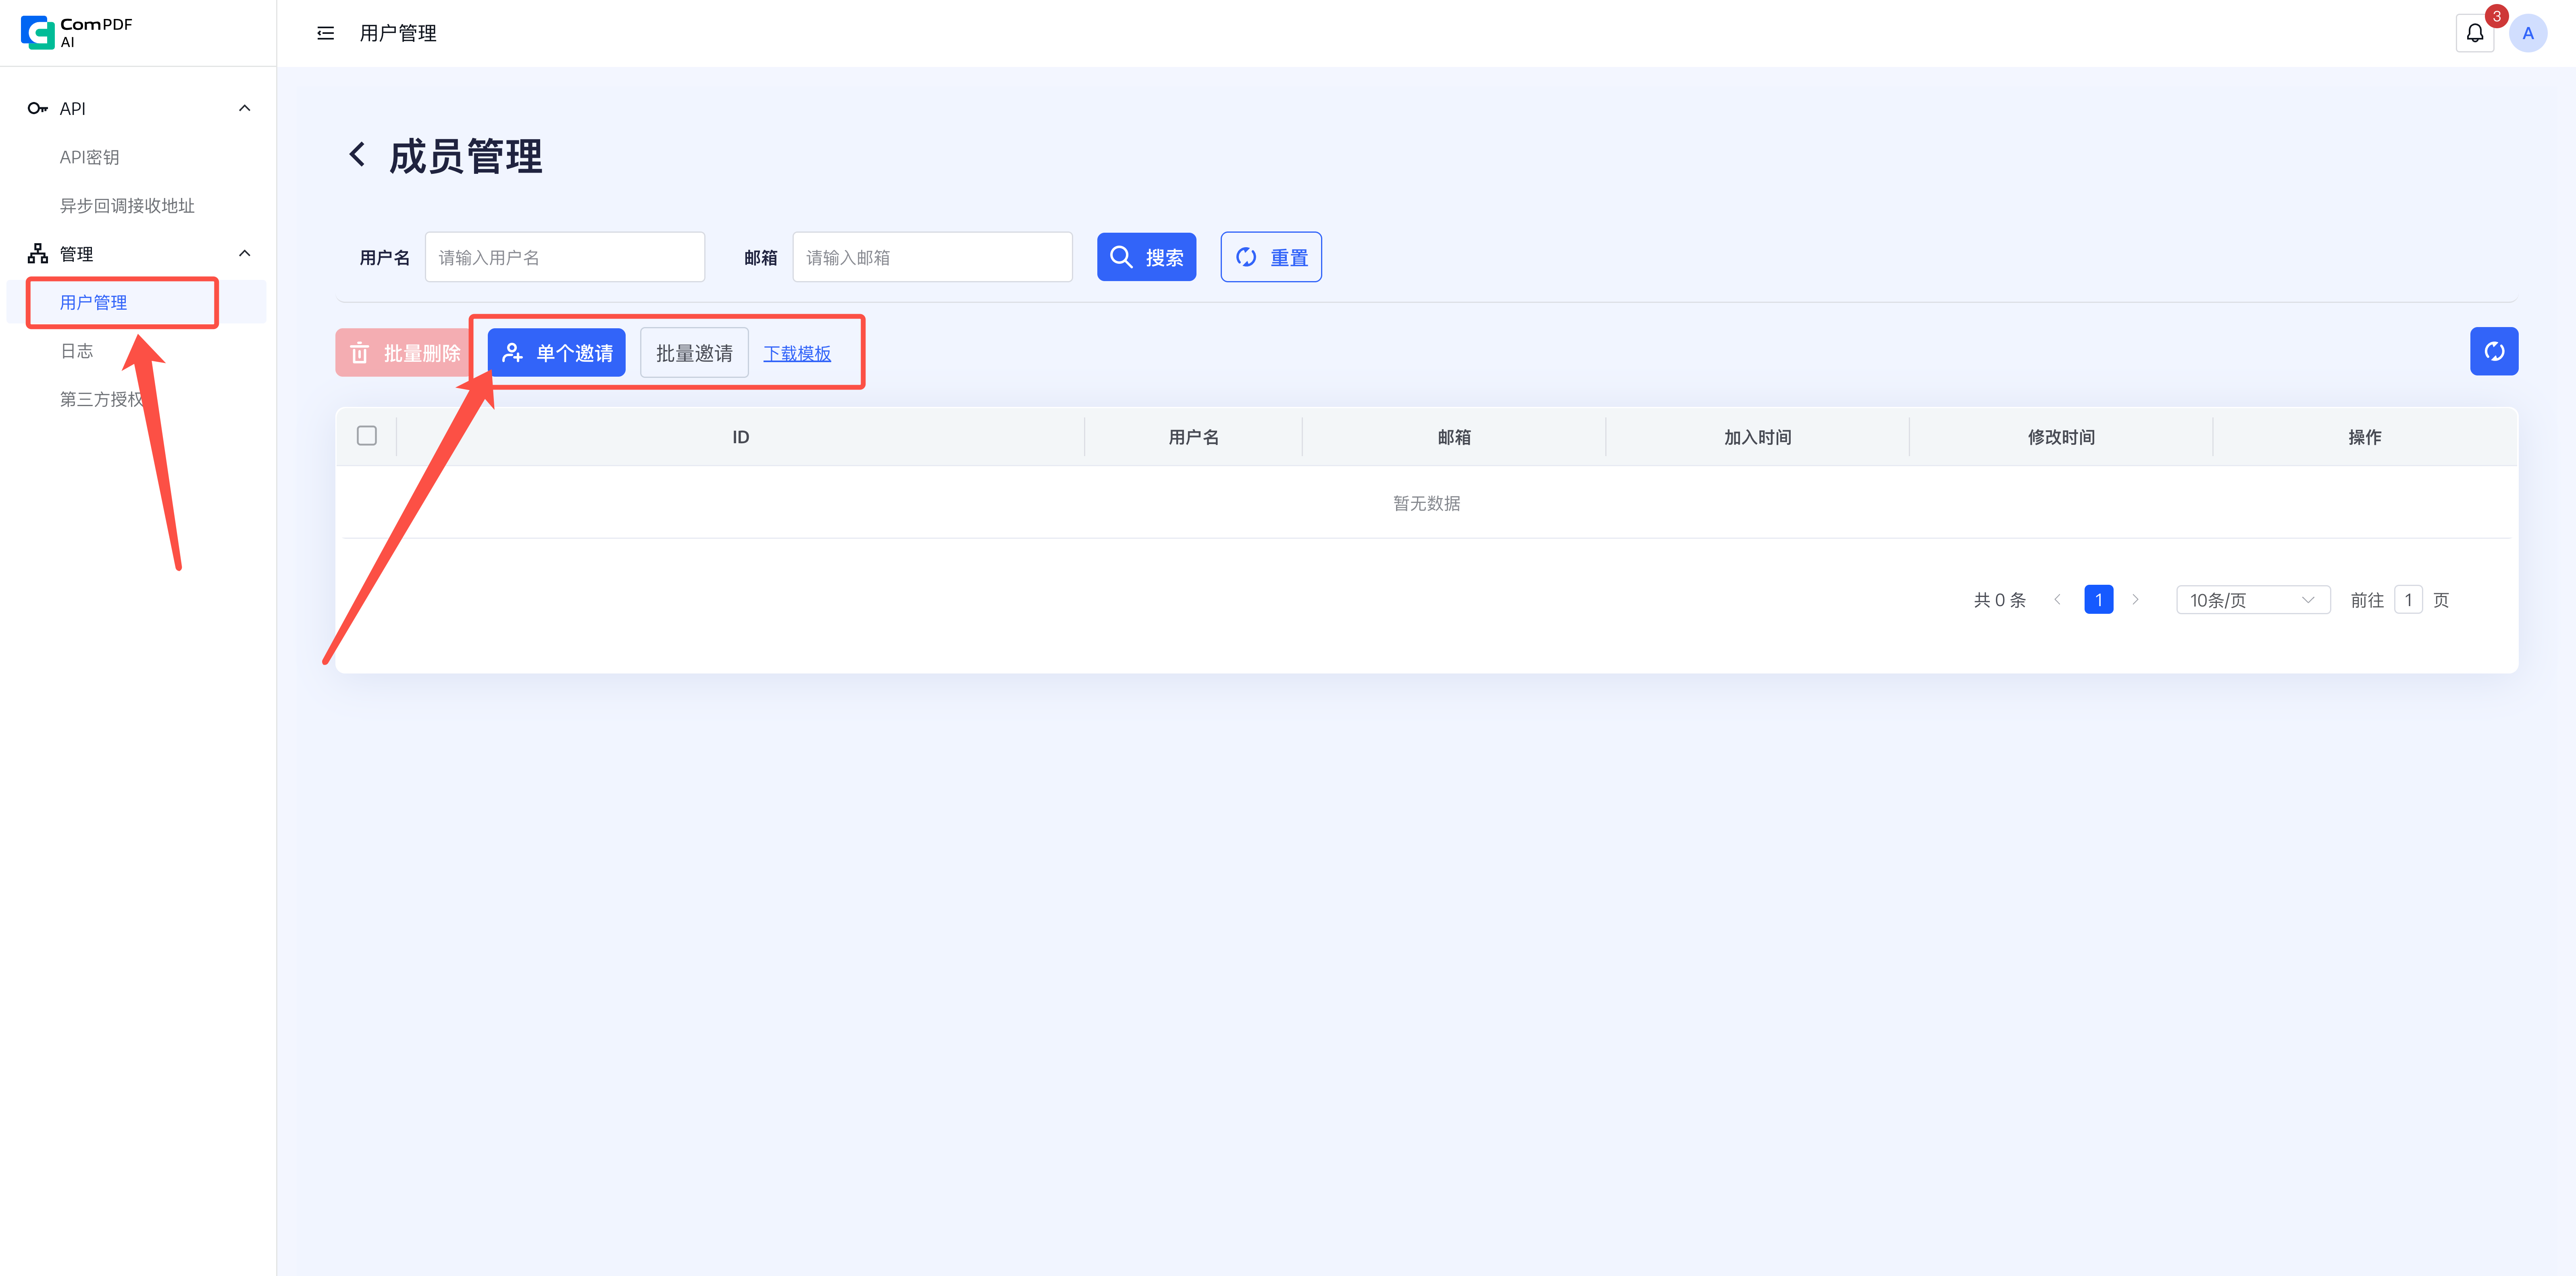Toggle the select-all checkbox in table header
This screenshot has height=1276, width=2576.
[x=367, y=436]
